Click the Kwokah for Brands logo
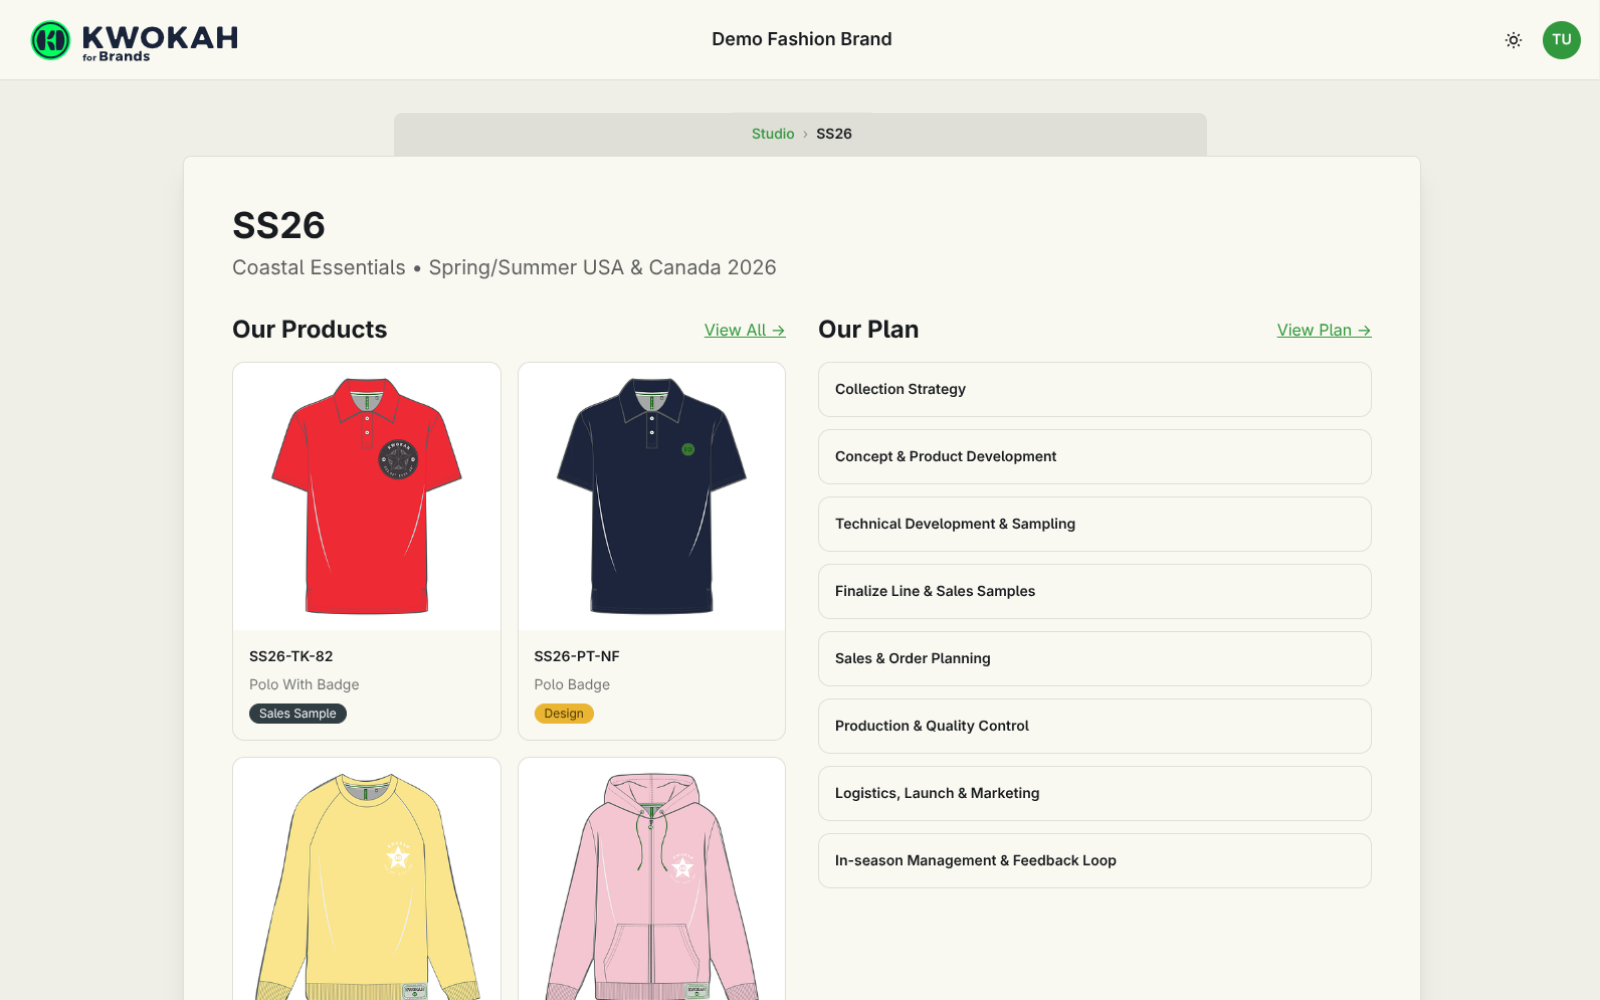Image resolution: width=1600 pixels, height=1000 pixels. pyautogui.click(x=133, y=40)
